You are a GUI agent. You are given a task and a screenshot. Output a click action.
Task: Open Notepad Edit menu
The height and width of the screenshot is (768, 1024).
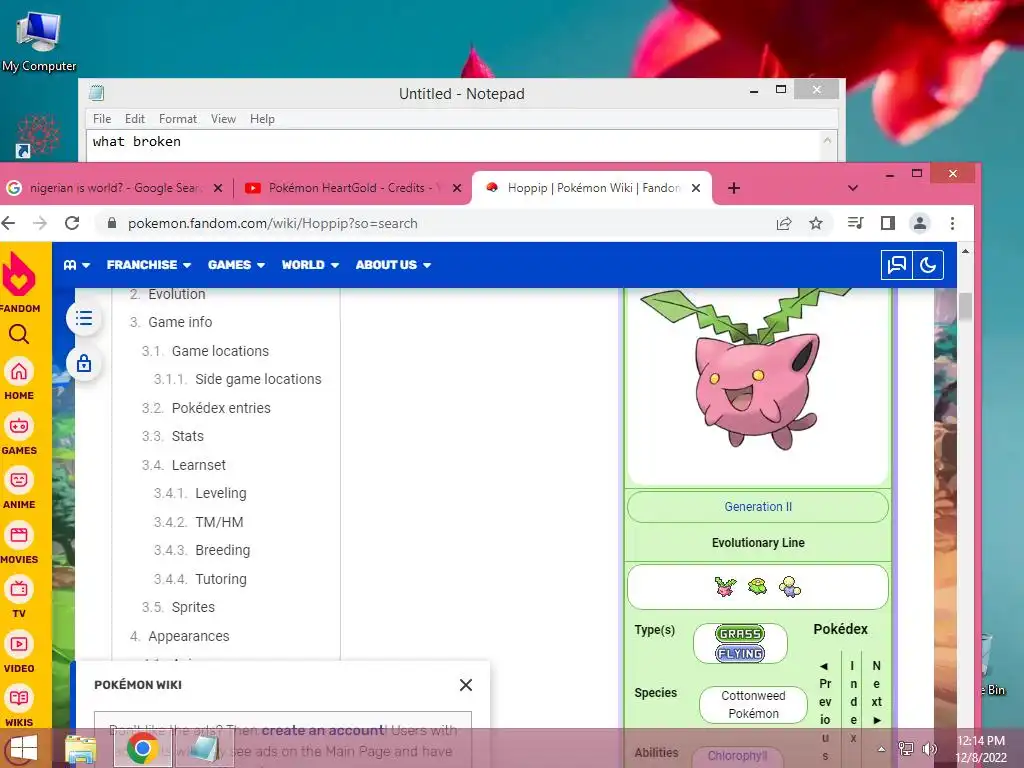(x=135, y=119)
